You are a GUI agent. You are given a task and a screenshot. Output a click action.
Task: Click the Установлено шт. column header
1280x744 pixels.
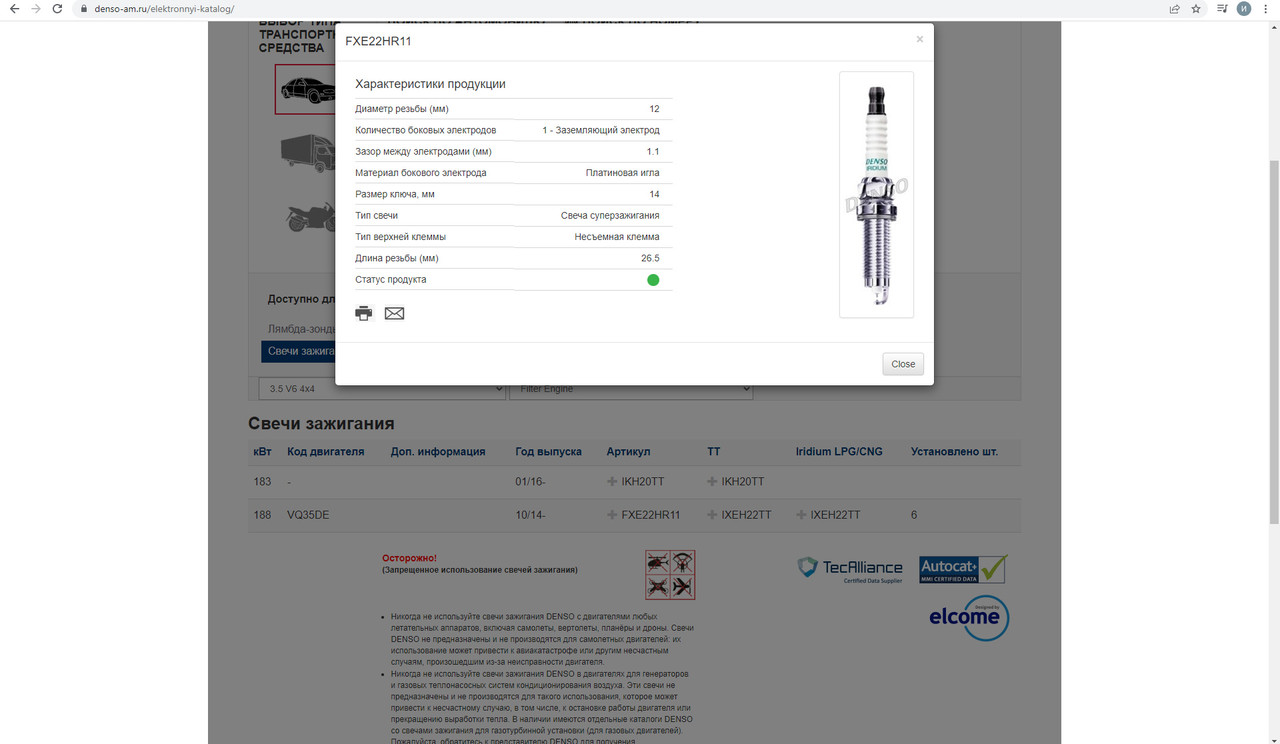954,452
